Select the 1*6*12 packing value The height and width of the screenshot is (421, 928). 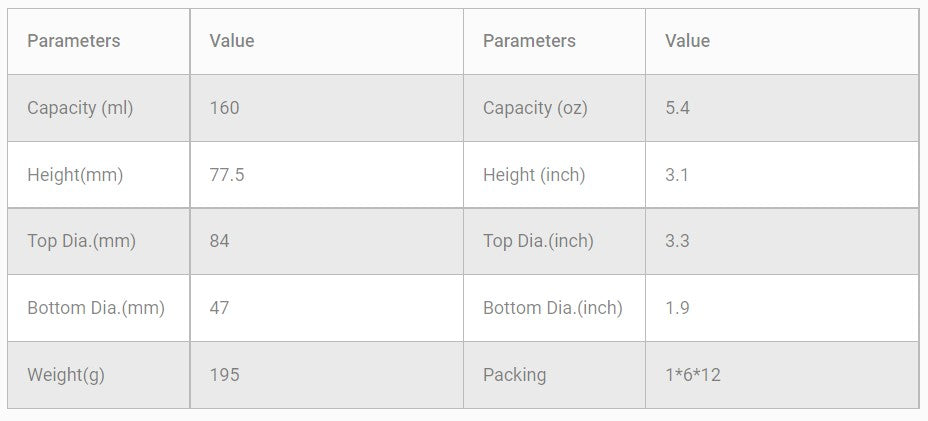point(693,375)
